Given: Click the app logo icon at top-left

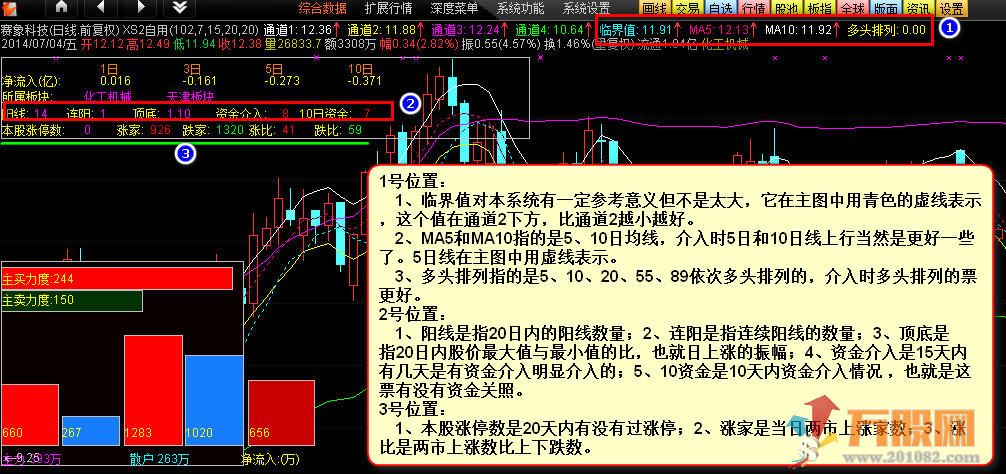Looking at the screenshot, I should pyautogui.click(x=11, y=8).
